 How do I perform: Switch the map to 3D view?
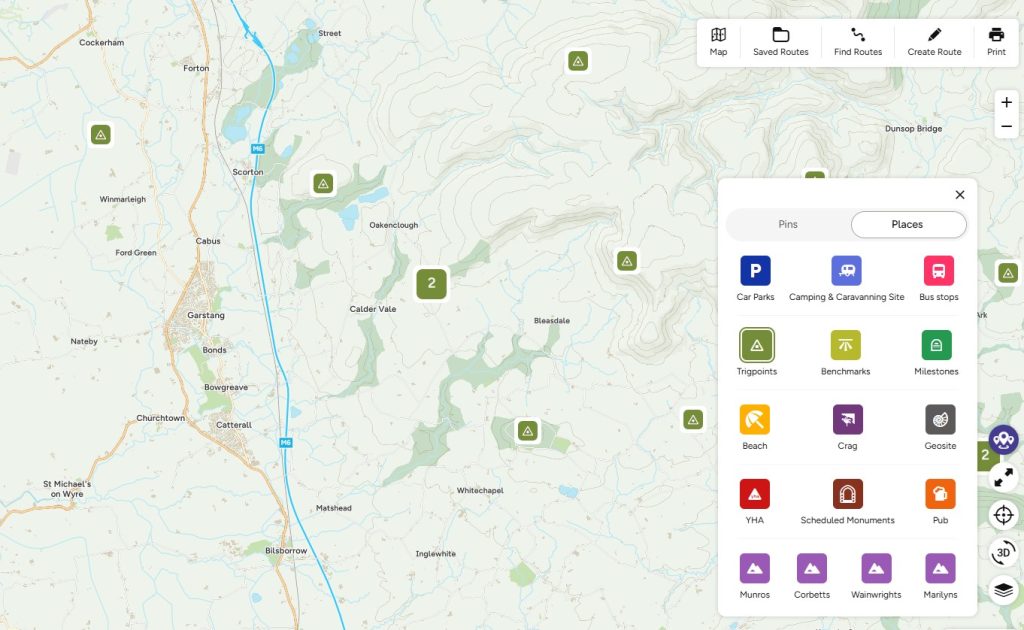coord(1003,552)
